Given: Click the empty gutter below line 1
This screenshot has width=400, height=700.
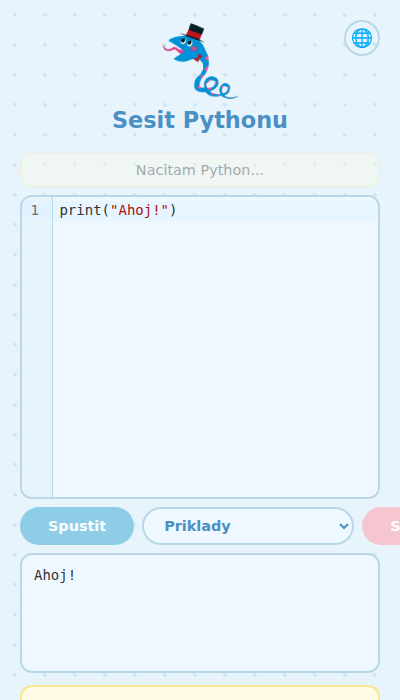Looking at the screenshot, I should [37, 357].
